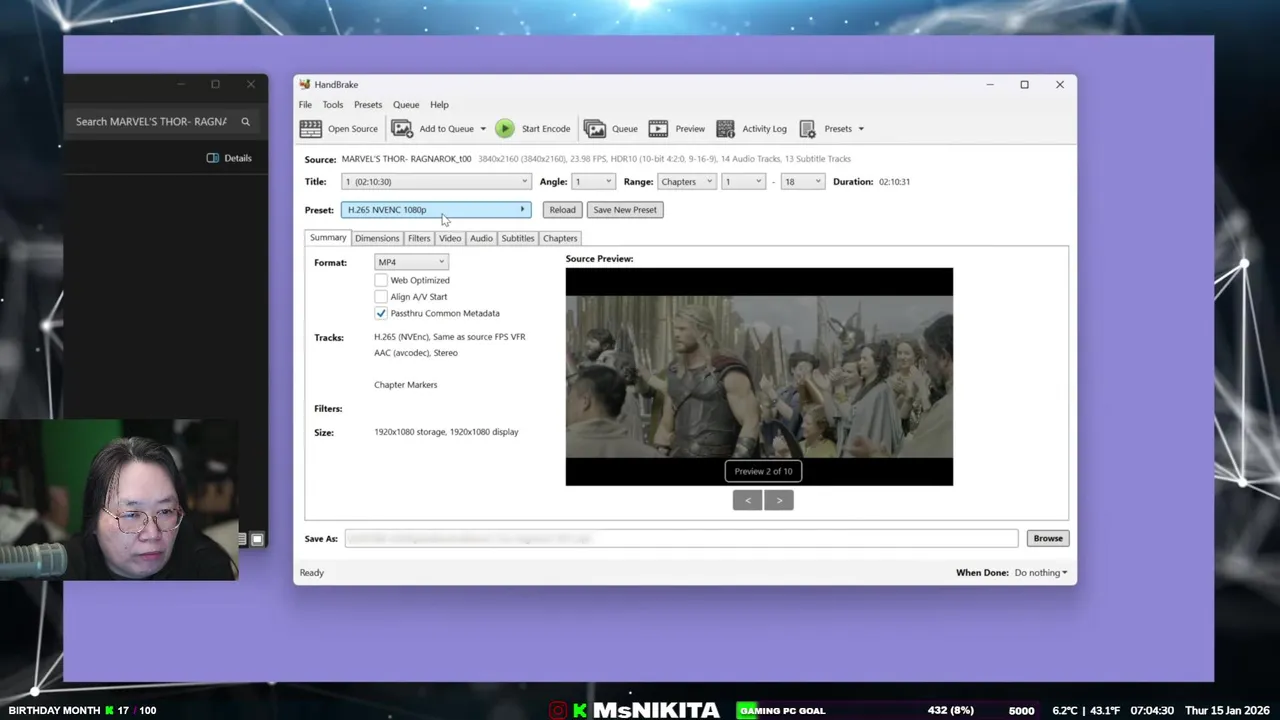
Task: Click the Open Source film icon
Action: (x=311, y=129)
